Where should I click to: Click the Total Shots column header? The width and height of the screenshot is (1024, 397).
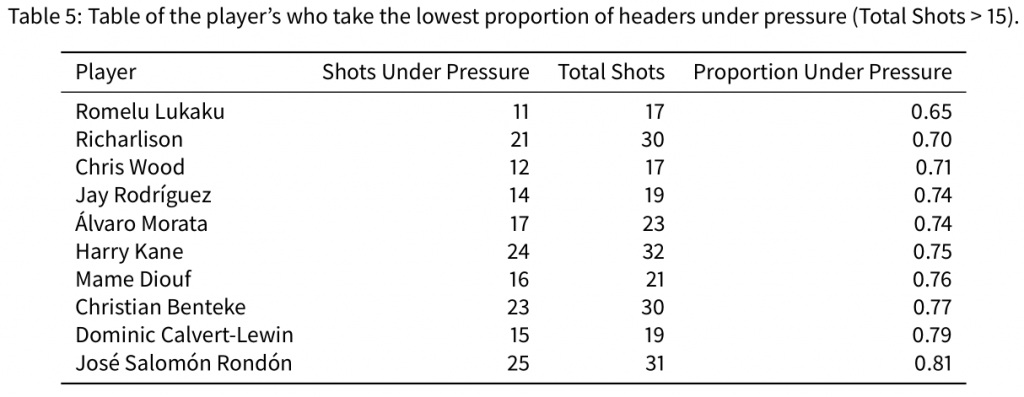(x=611, y=72)
